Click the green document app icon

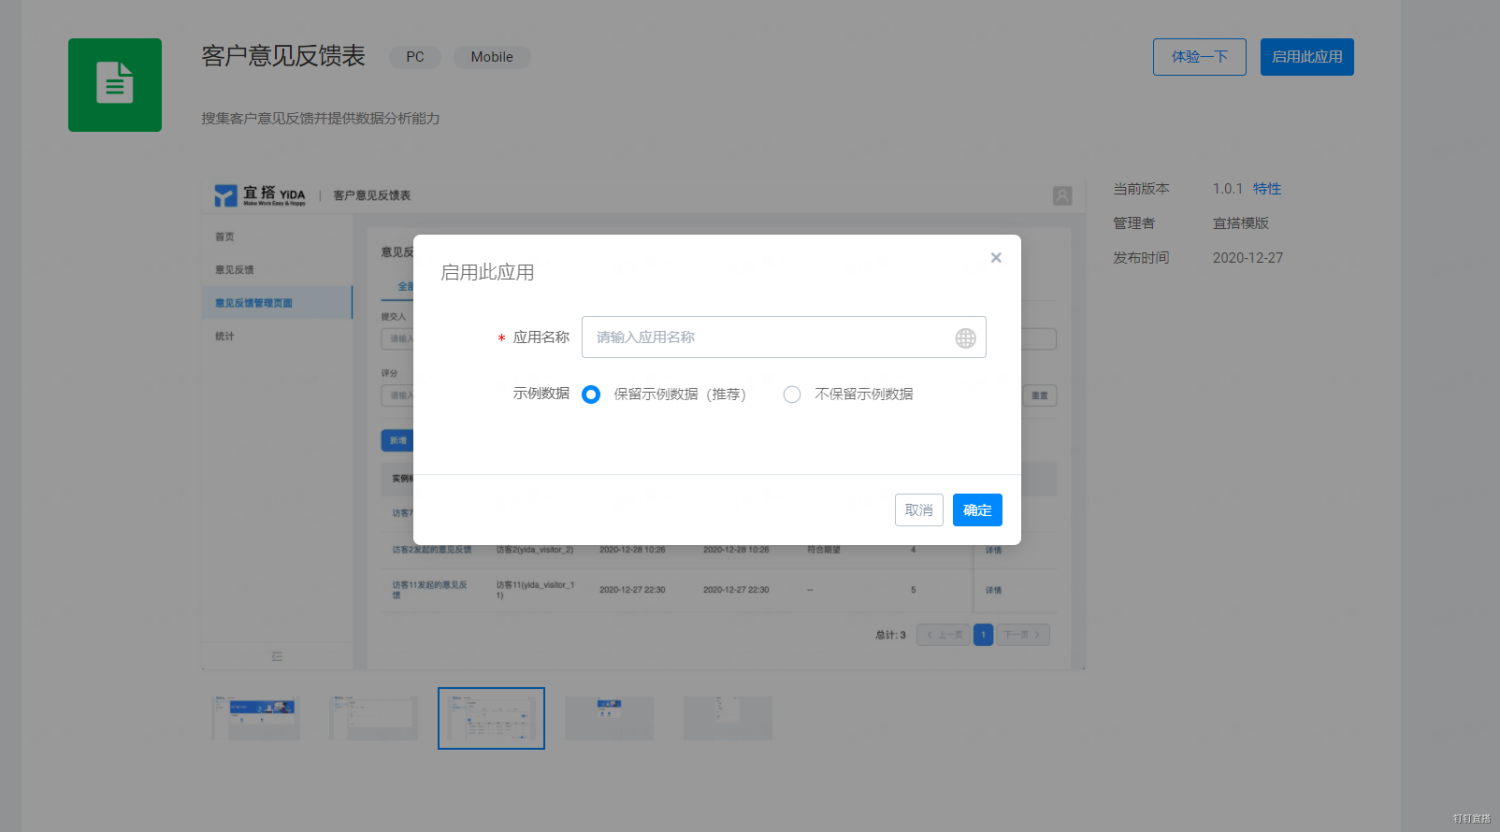click(x=115, y=85)
